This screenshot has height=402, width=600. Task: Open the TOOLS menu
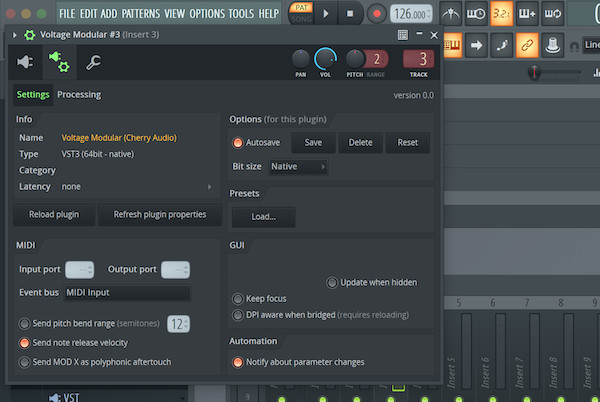(241, 14)
